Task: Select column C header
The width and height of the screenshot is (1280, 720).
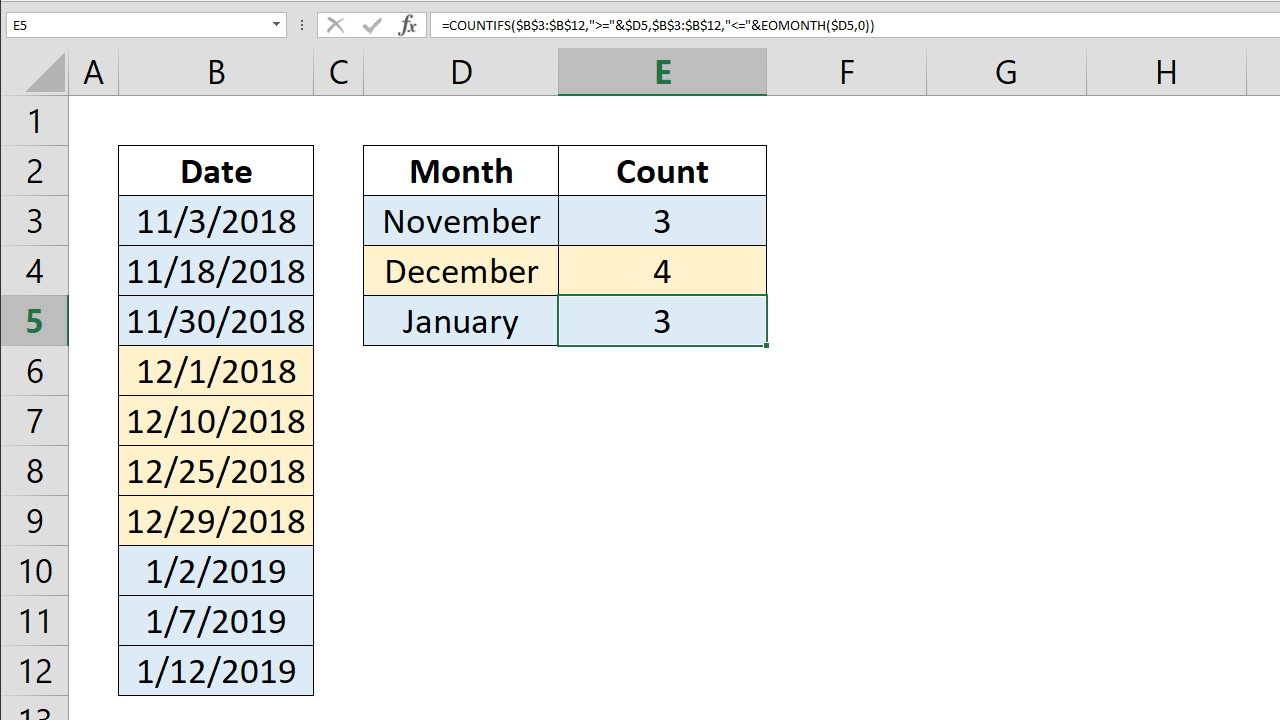Action: point(339,72)
